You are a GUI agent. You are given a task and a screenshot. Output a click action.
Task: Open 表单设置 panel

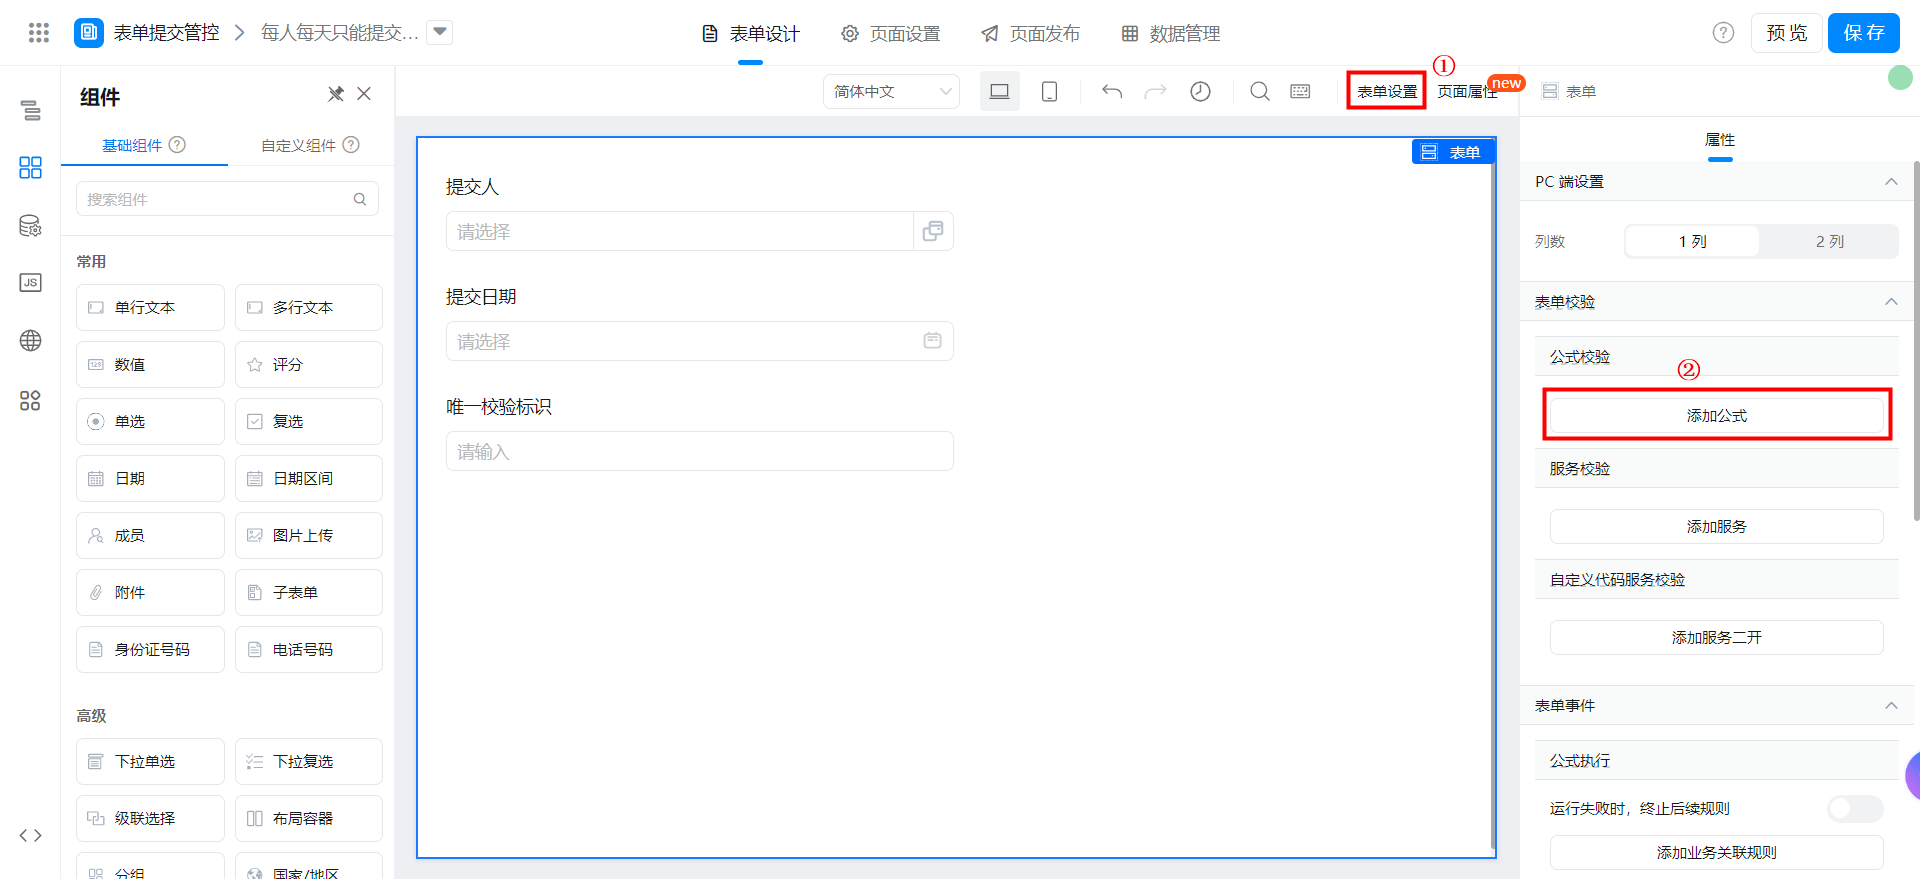(x=1387, y=91)
